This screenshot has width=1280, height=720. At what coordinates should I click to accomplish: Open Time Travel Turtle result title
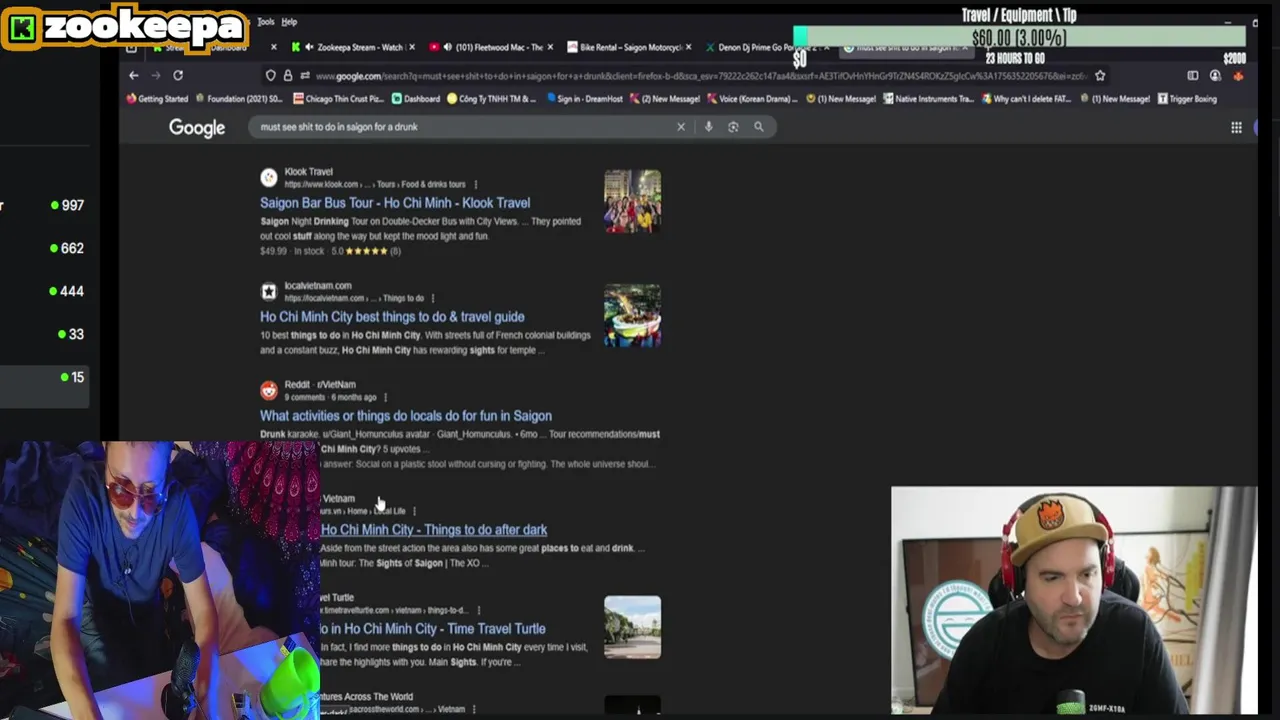tap(432, 629)
